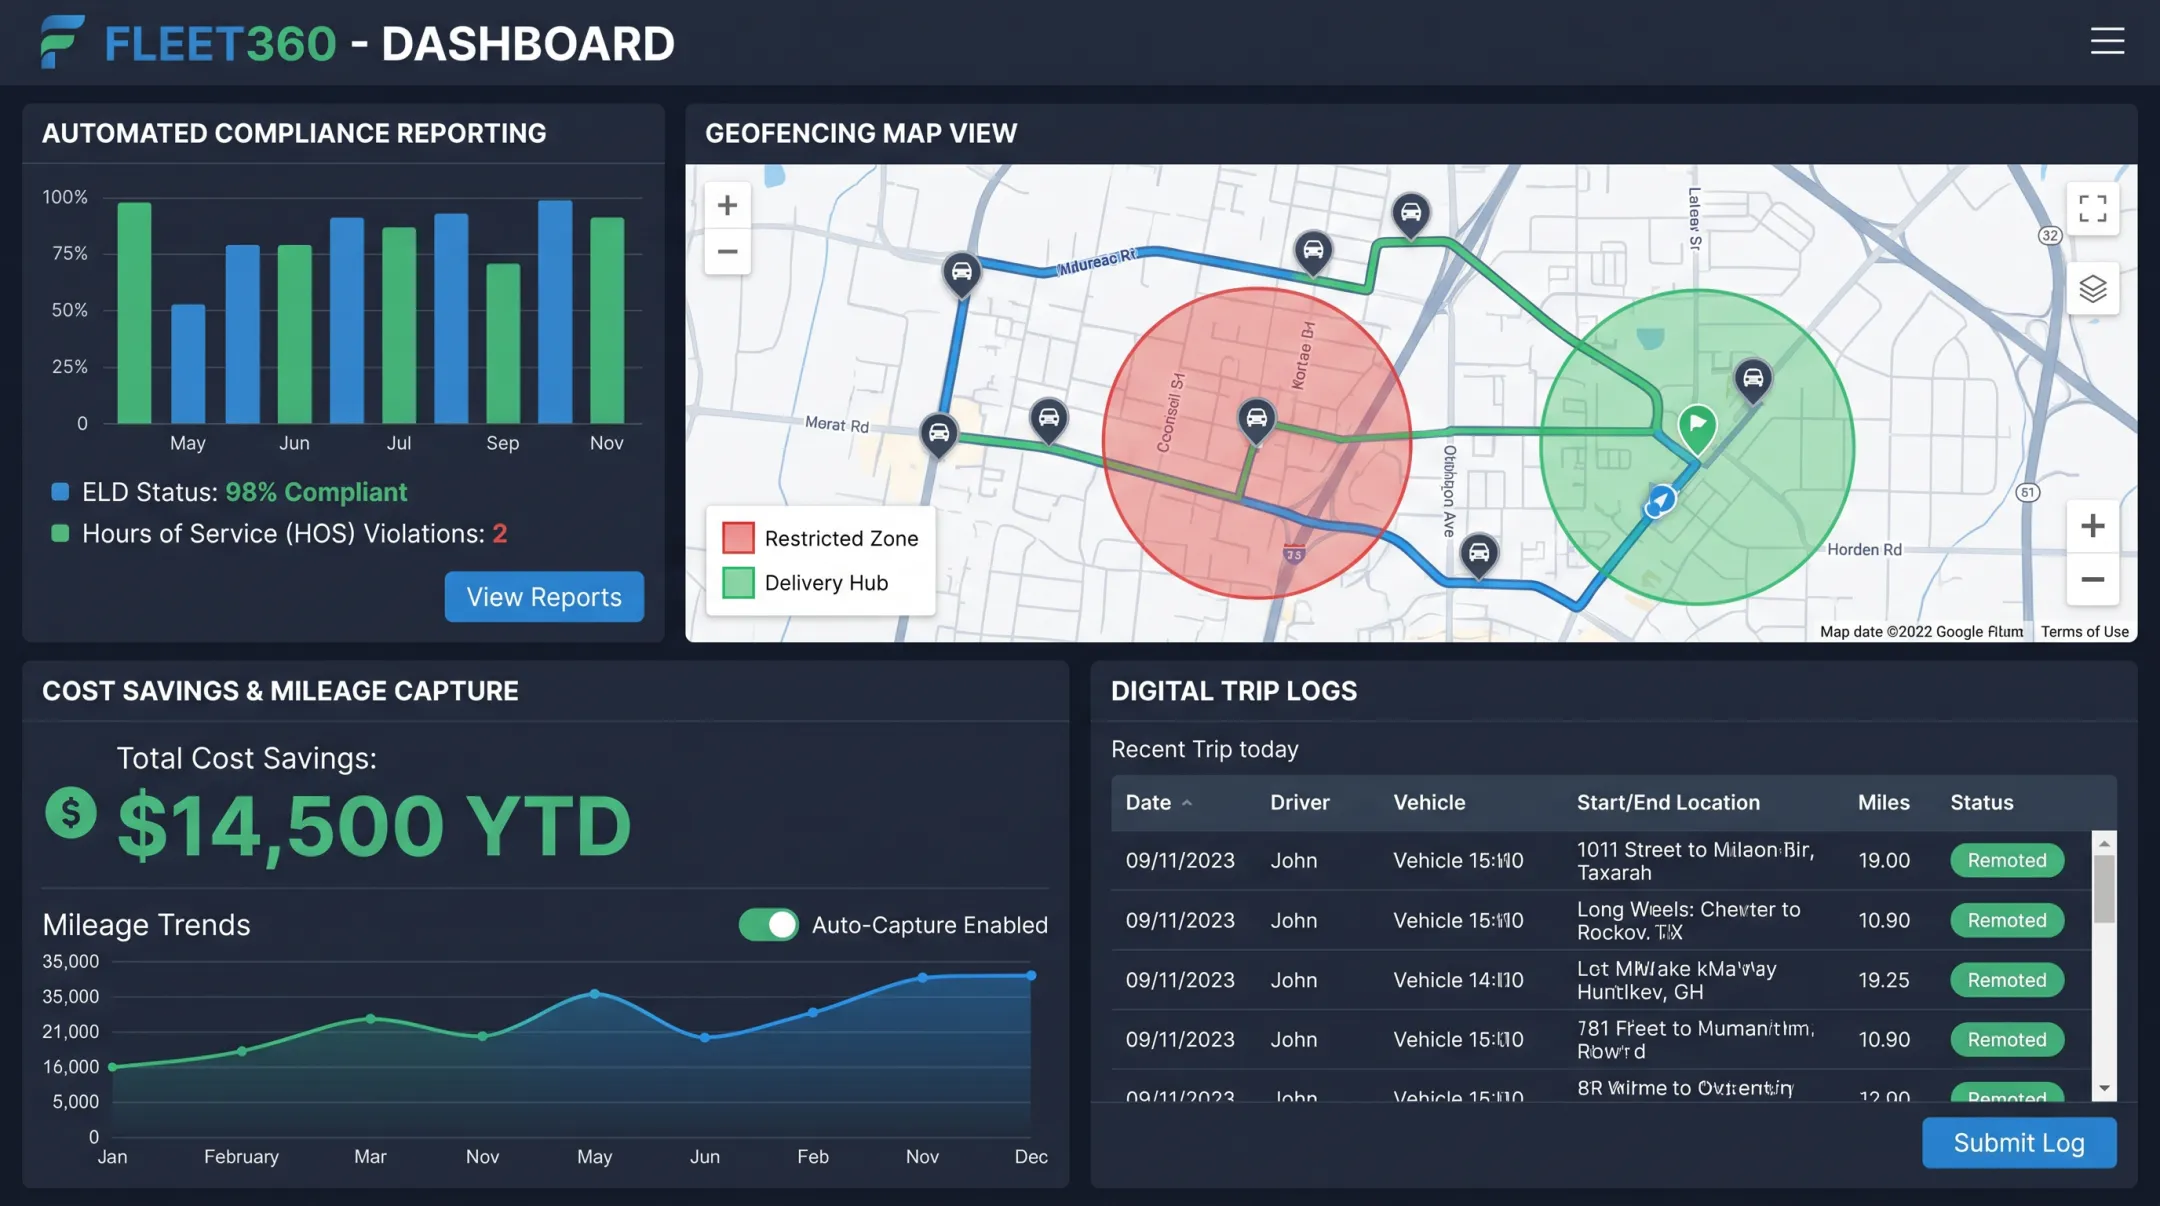Image resolution: width=2160 pixels, height=1206 pixels.
Task: Click the View Reports button
Action: 544,597
